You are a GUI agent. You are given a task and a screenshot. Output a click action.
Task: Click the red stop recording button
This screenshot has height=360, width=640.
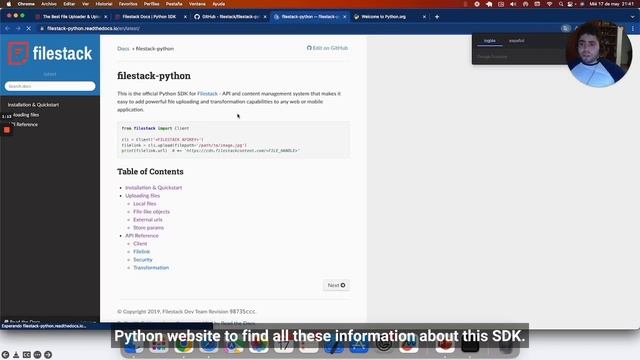pyautogui.click(x=7, y=130)
